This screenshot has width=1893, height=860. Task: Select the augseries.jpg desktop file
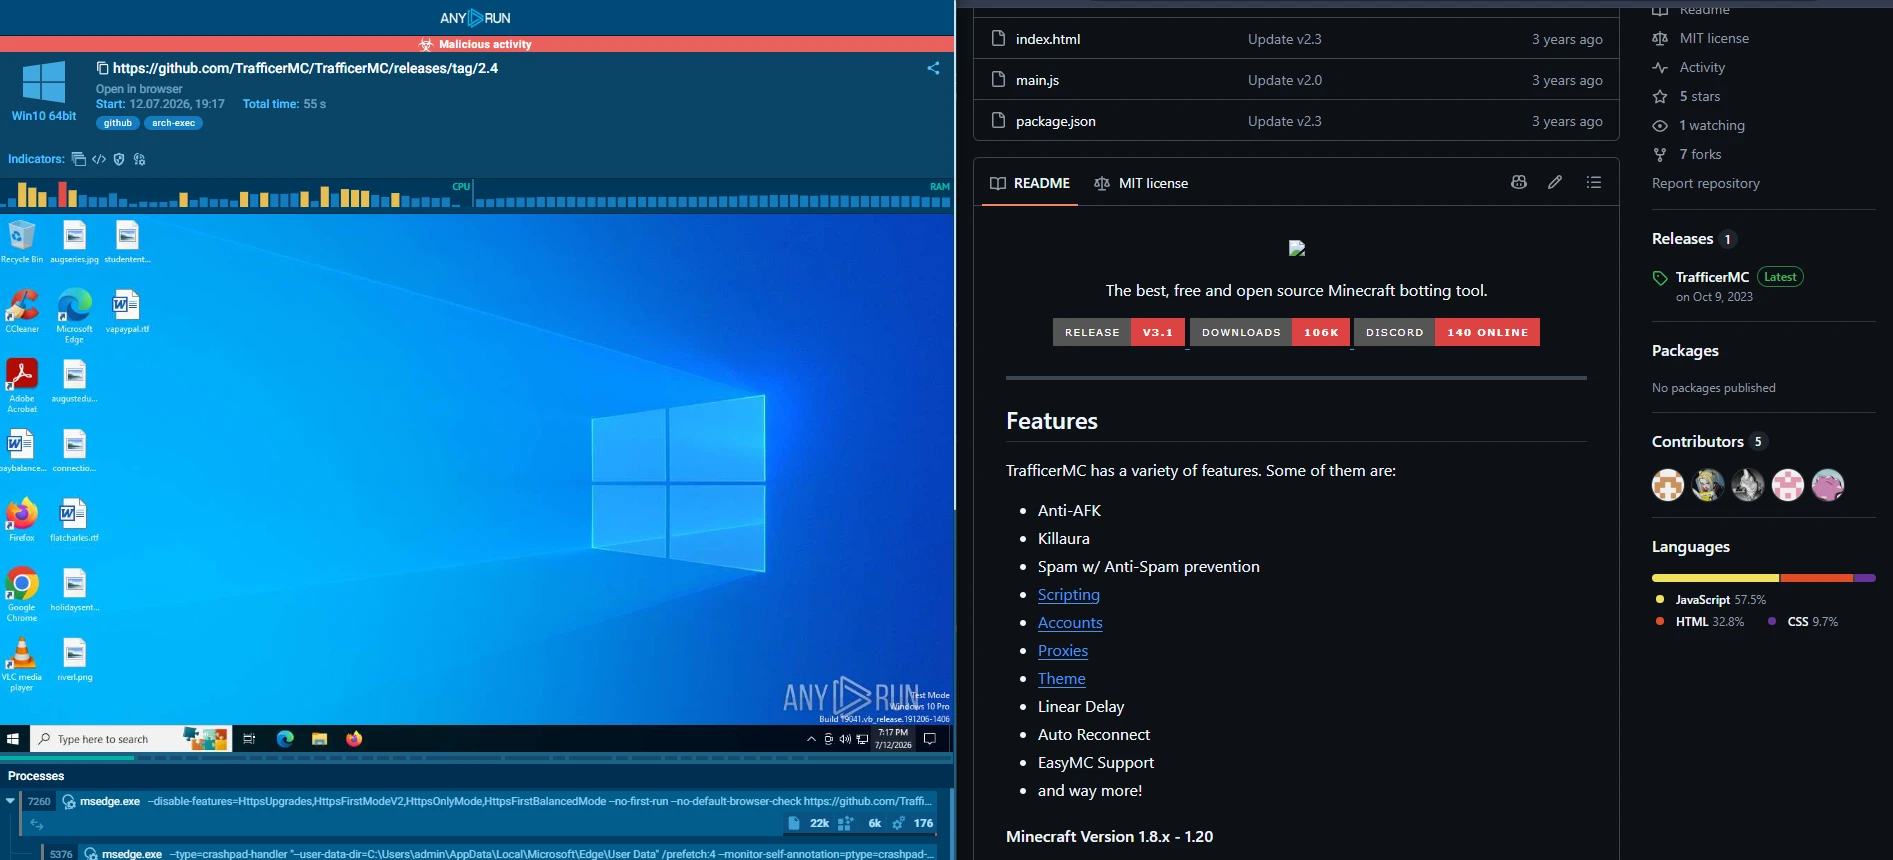(x=74, y=241)
